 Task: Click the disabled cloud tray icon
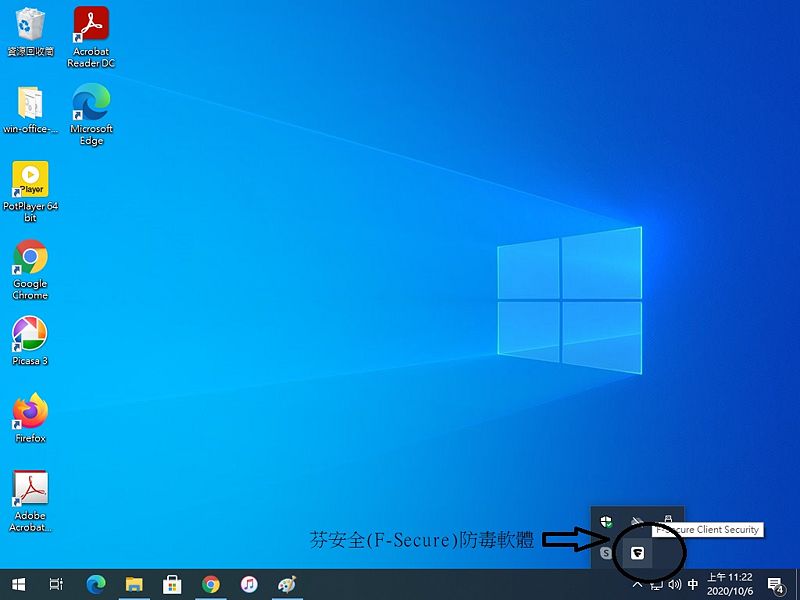point(636,521)
